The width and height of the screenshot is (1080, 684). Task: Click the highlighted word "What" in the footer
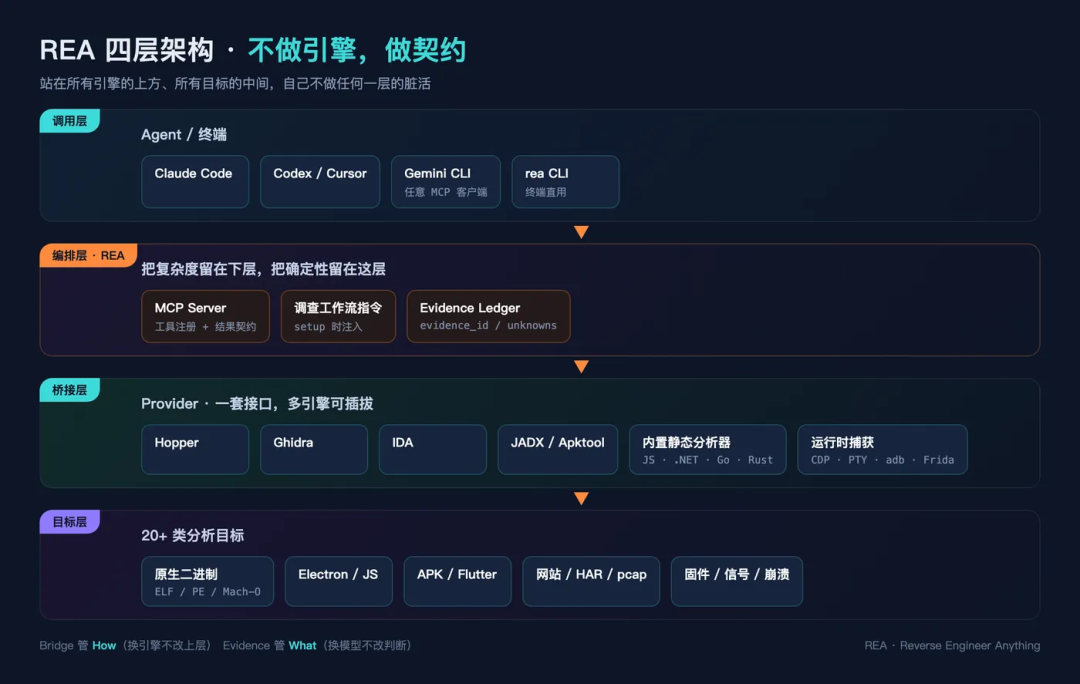(302, 645)
